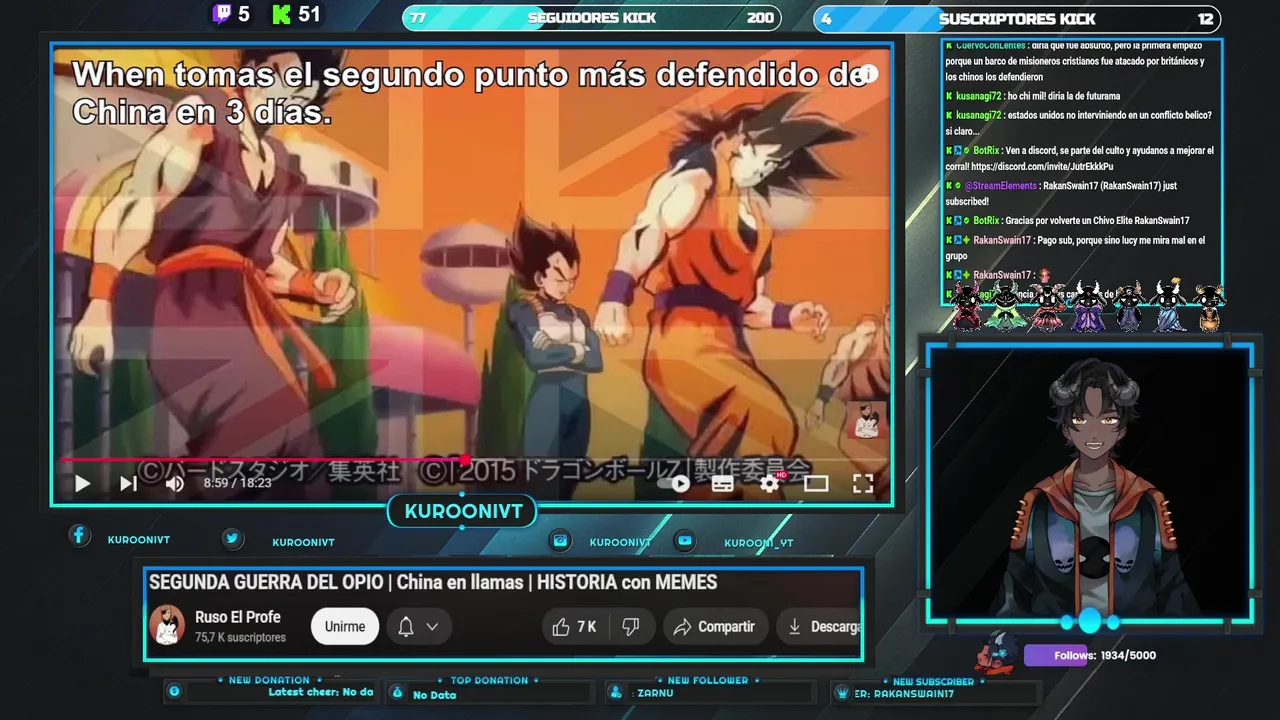The height and width of the screenshot is (720, 1280).
Task: Click the SEGUIDORES KICK goal bar
Action: pyautogui.click(x=592, y=18)
